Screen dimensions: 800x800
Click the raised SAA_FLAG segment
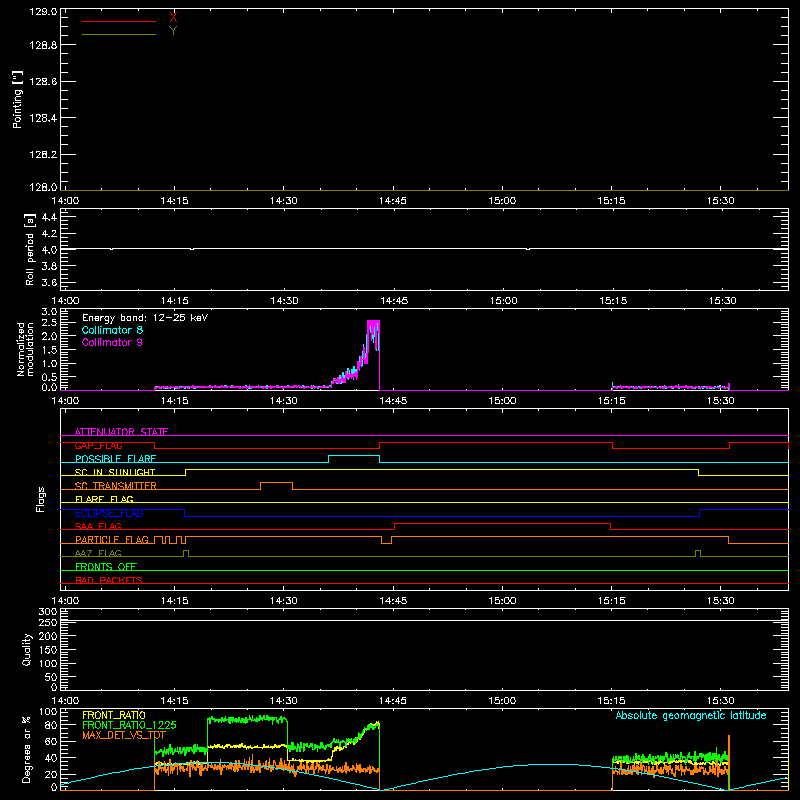pos(503,523)
